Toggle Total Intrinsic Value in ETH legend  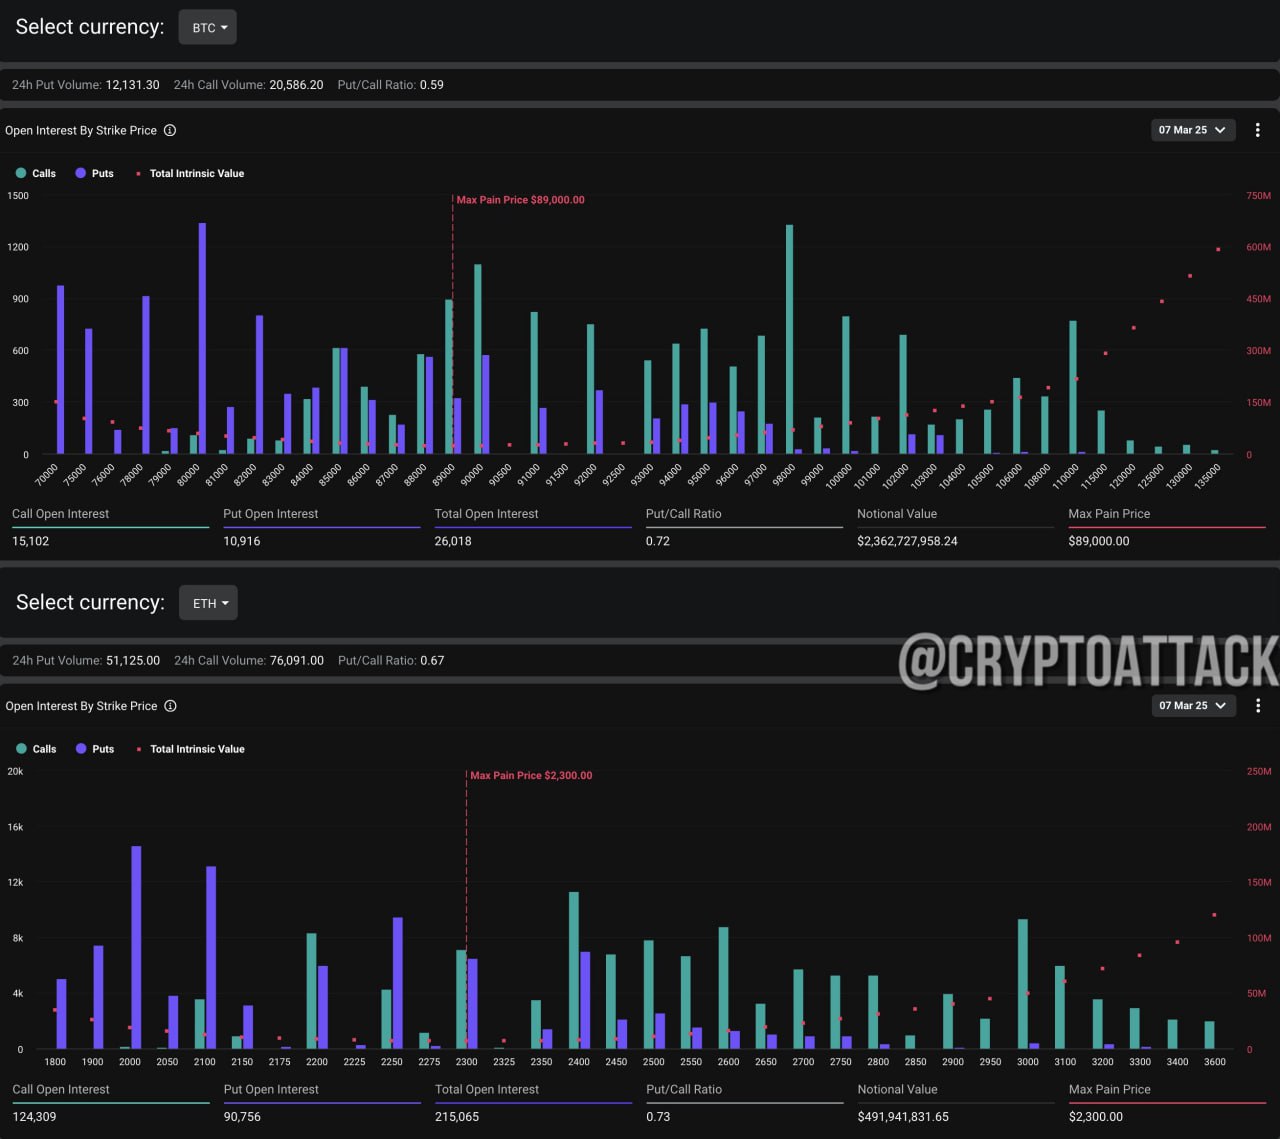point(190,749)
